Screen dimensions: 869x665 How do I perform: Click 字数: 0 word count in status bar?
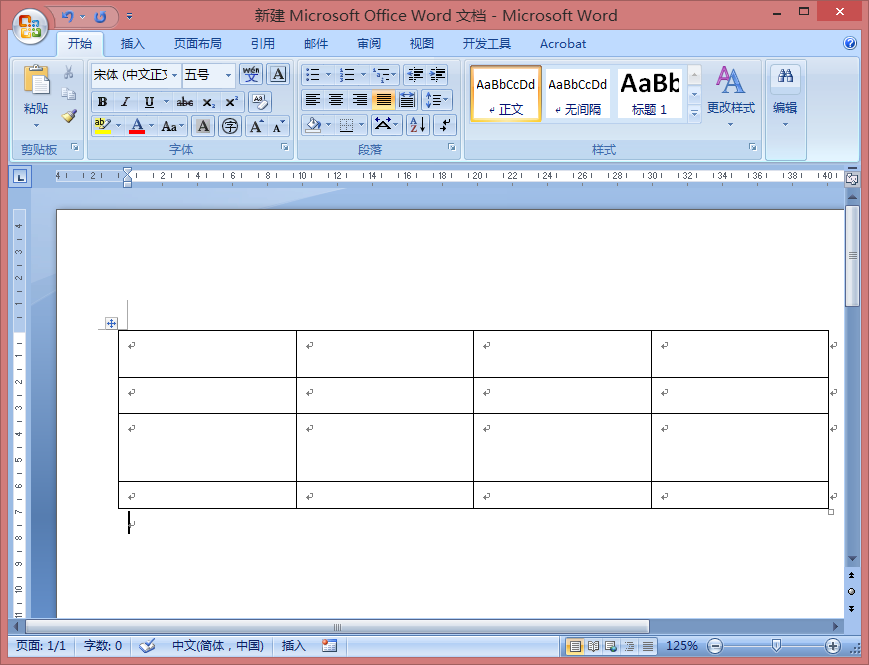(103, 646)
